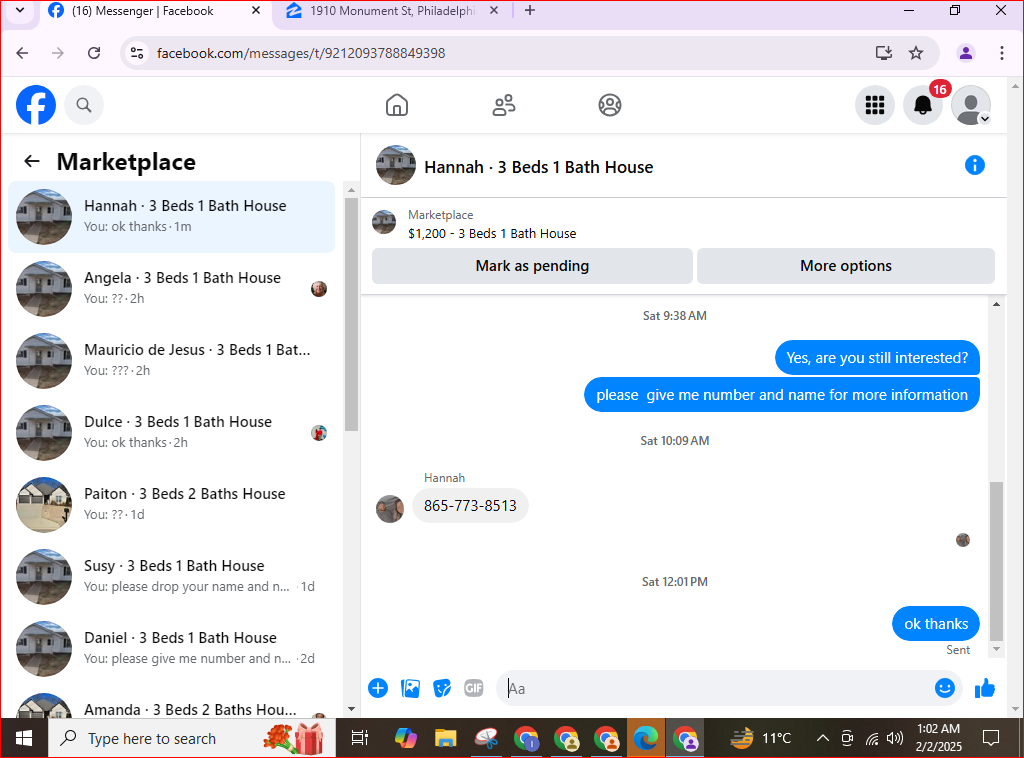The image size is (1024, 758).
Task: Open the Windows Start menu
Action: (x=24, y=738)
